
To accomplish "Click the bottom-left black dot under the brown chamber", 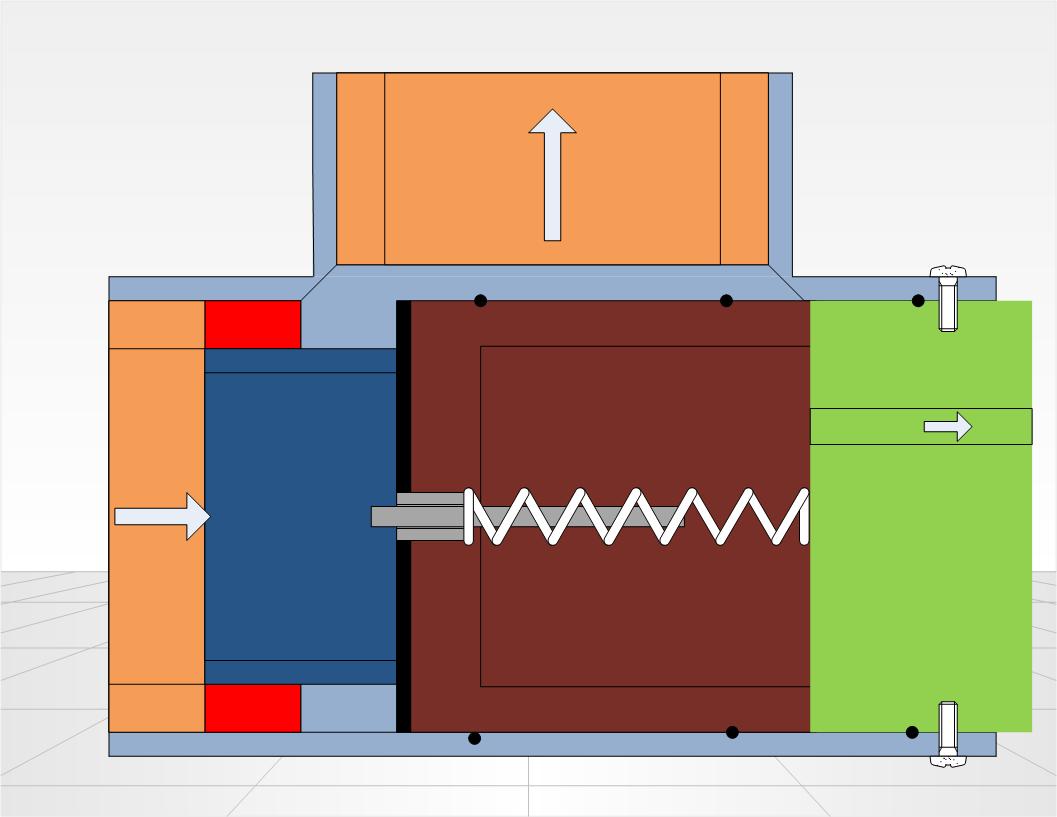I will (x=474, y=739).
